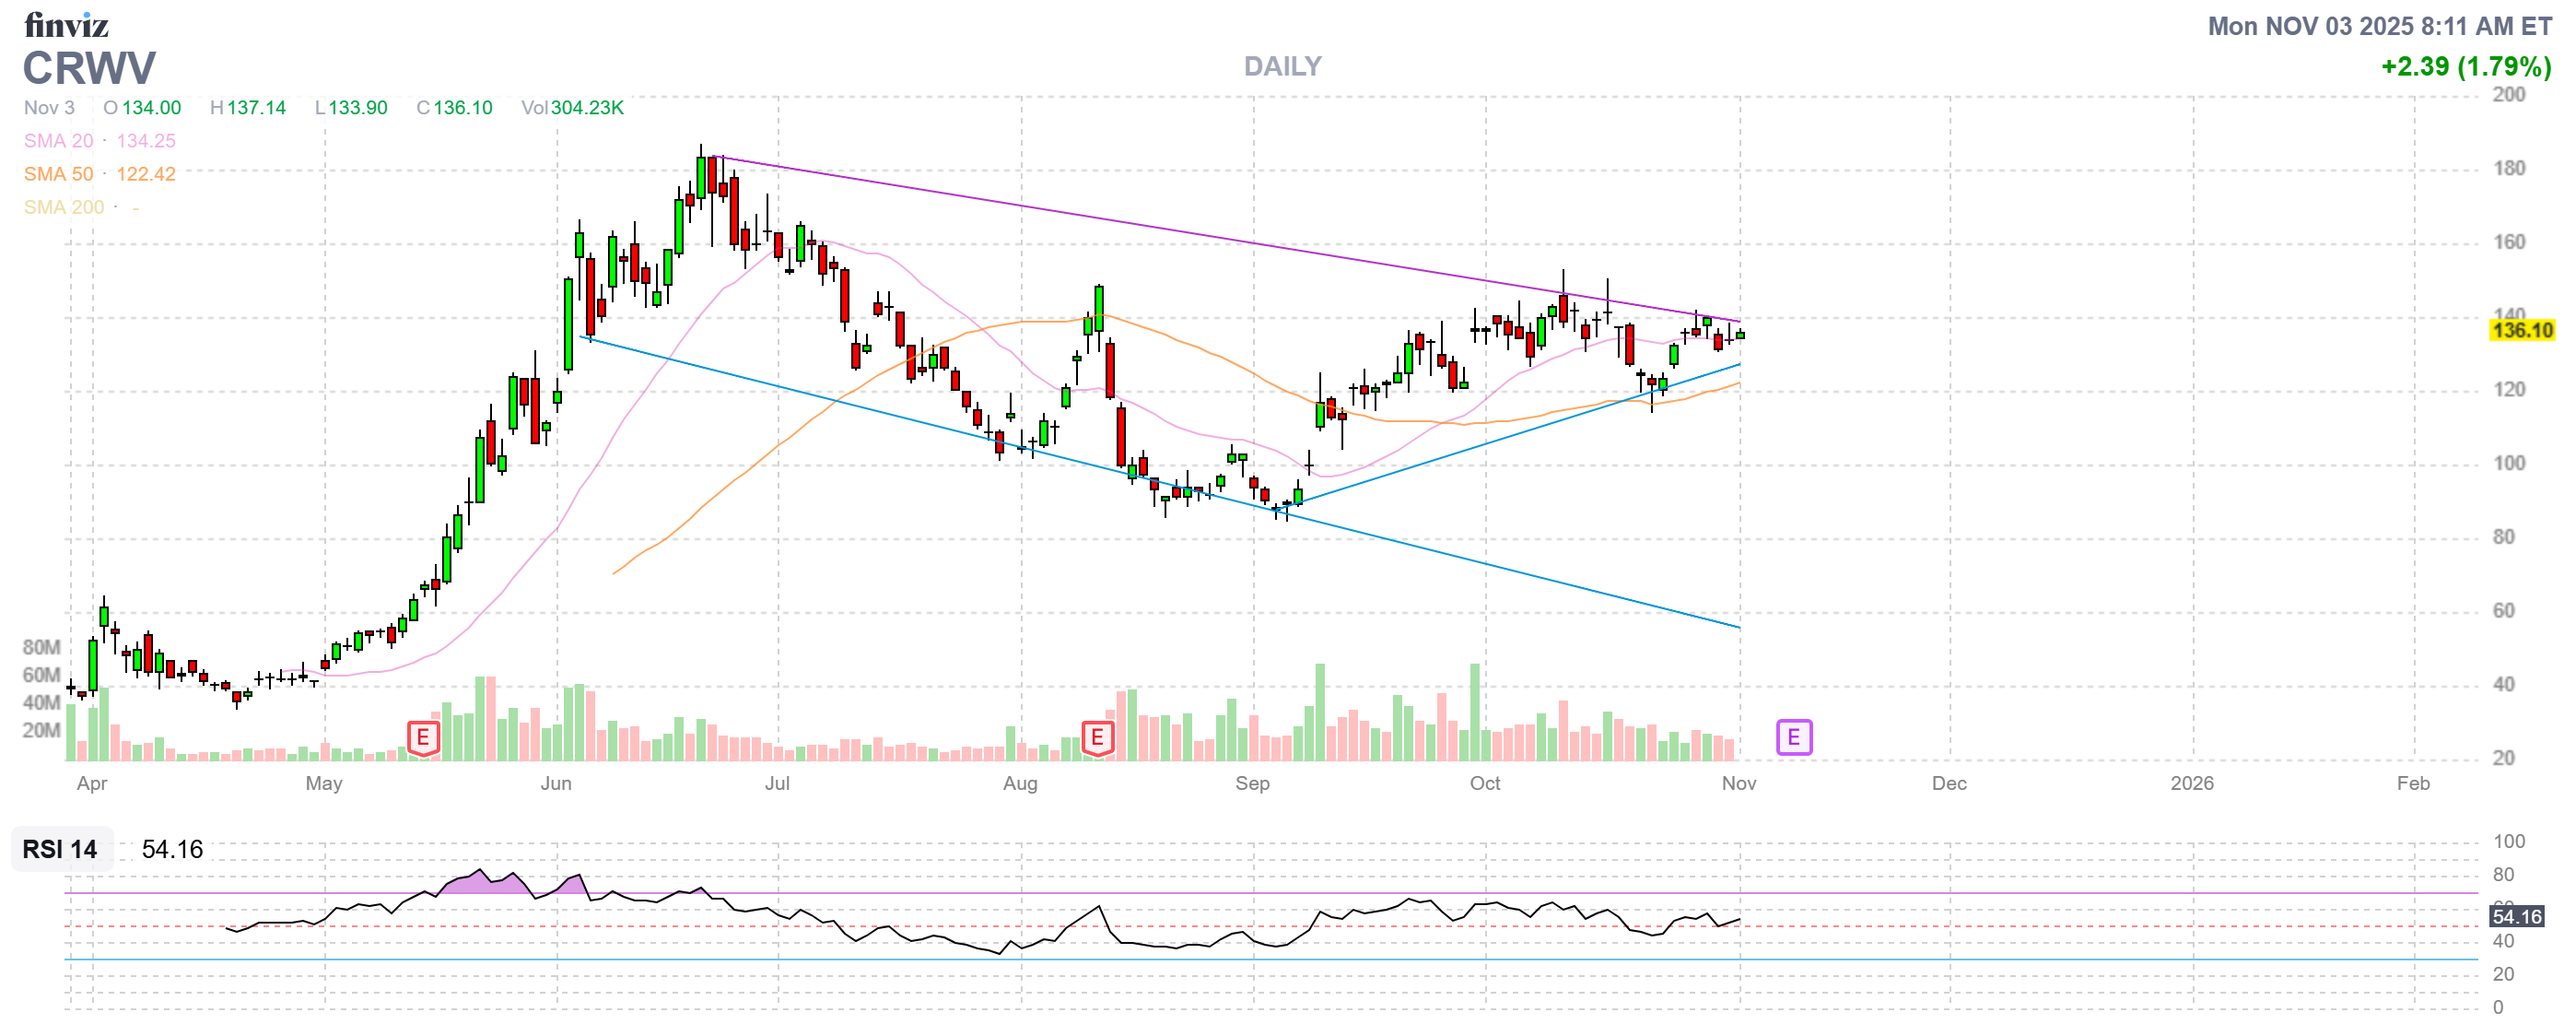The height and width of the screenshot is (1036, 2576).
Task: Click the 200 price axis label
Action: point(2508,95)
